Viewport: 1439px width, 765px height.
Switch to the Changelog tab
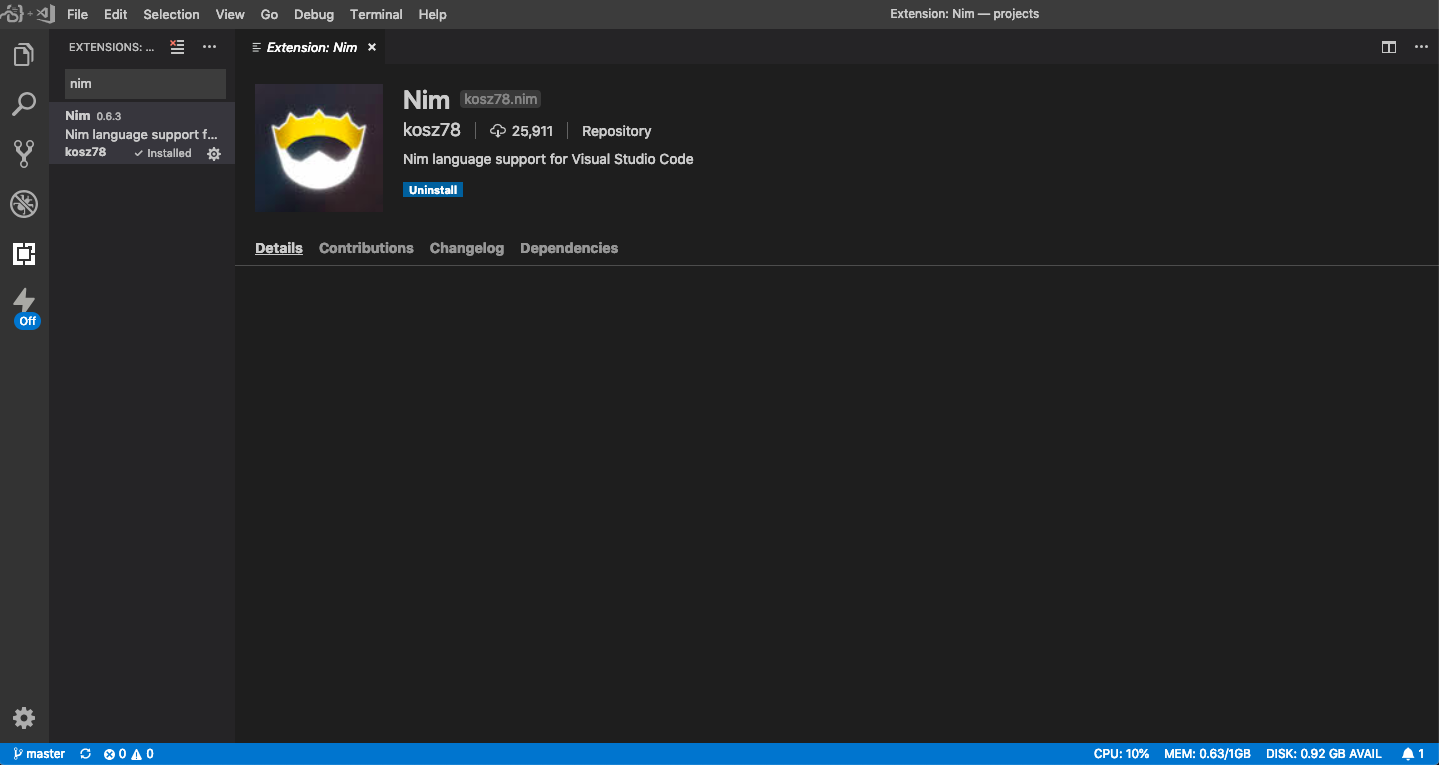tap(467, 248)
